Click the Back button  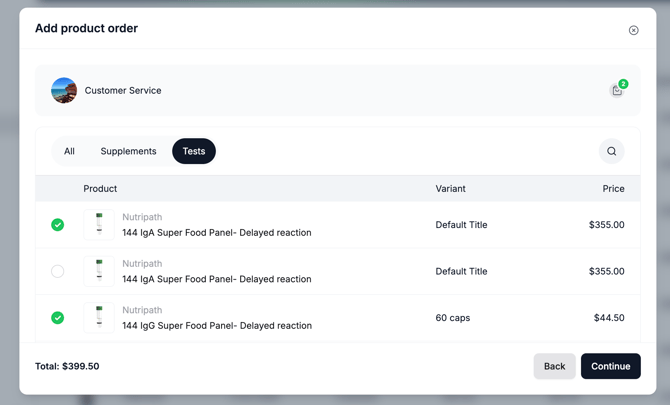(554, 366)
